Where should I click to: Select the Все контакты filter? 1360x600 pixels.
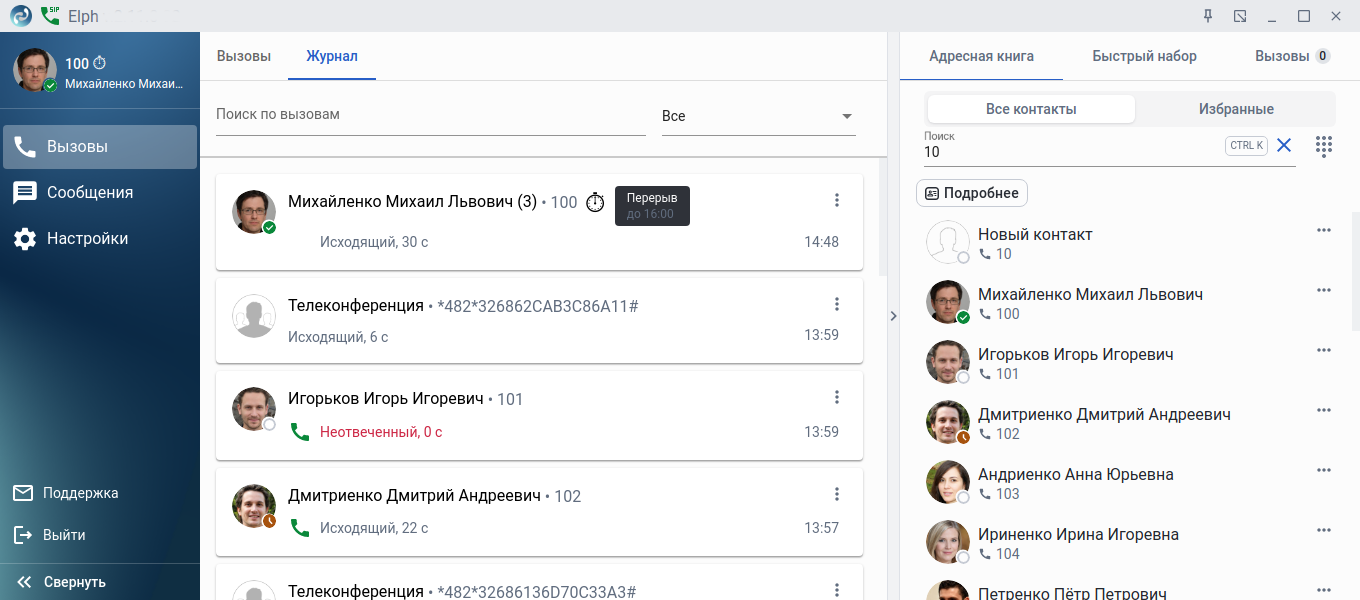(1031, 109)
